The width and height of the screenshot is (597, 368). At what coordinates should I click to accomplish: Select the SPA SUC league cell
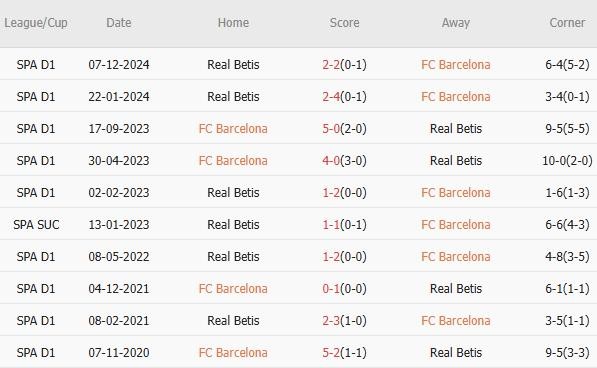pyautogui.click(x=36, y=225)
